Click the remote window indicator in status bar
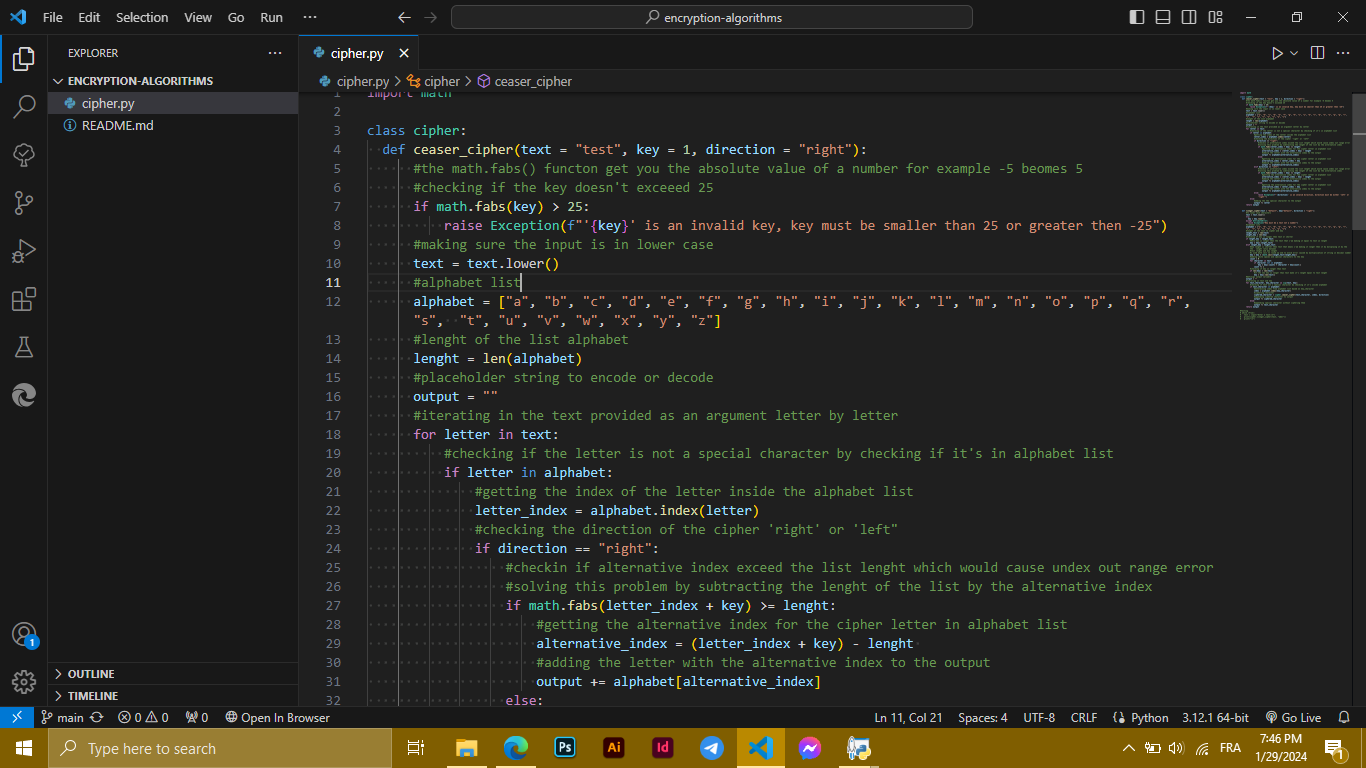The image size is (1366, 768). [x=17, y=717]
